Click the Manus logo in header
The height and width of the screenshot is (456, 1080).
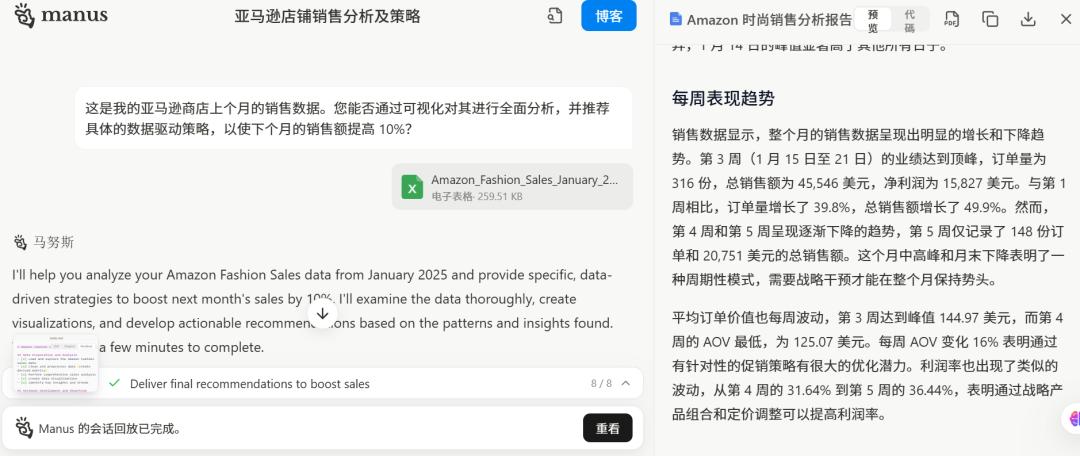click(61, 16)
